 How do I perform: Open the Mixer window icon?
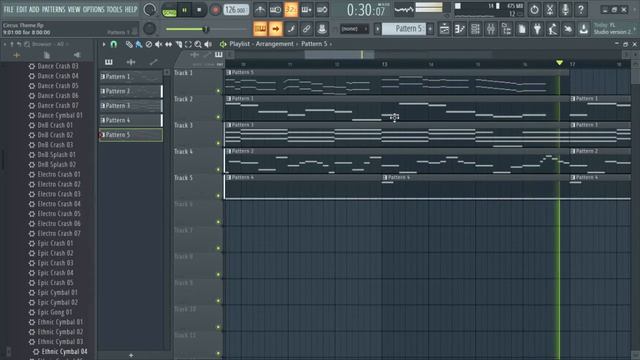pyautogui.click(x=491, y=29)
